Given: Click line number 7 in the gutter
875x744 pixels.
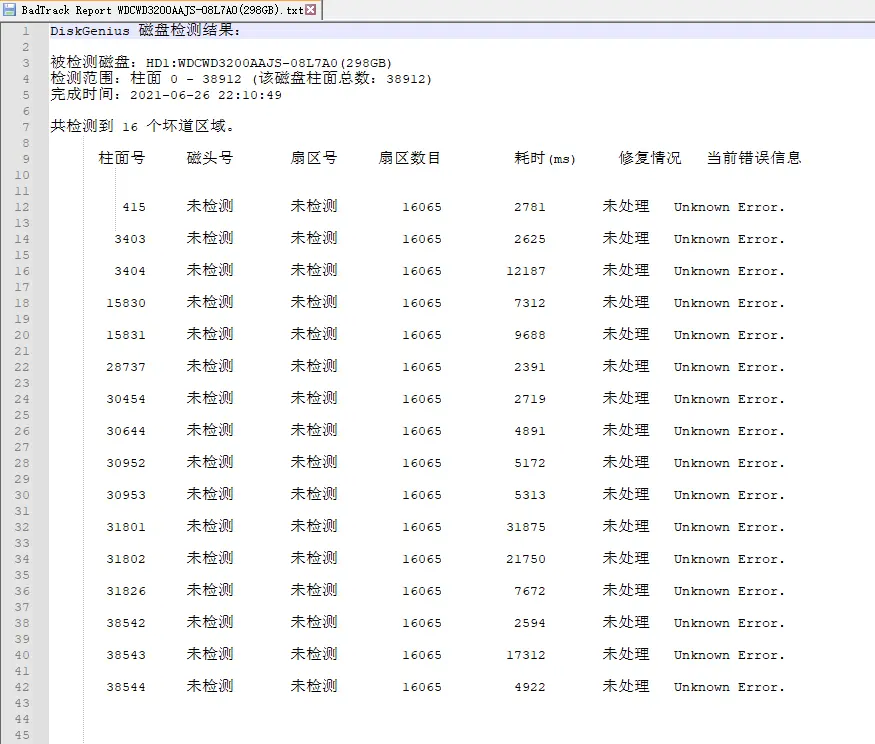Looking at the screenshot, I should click(25, 126).
